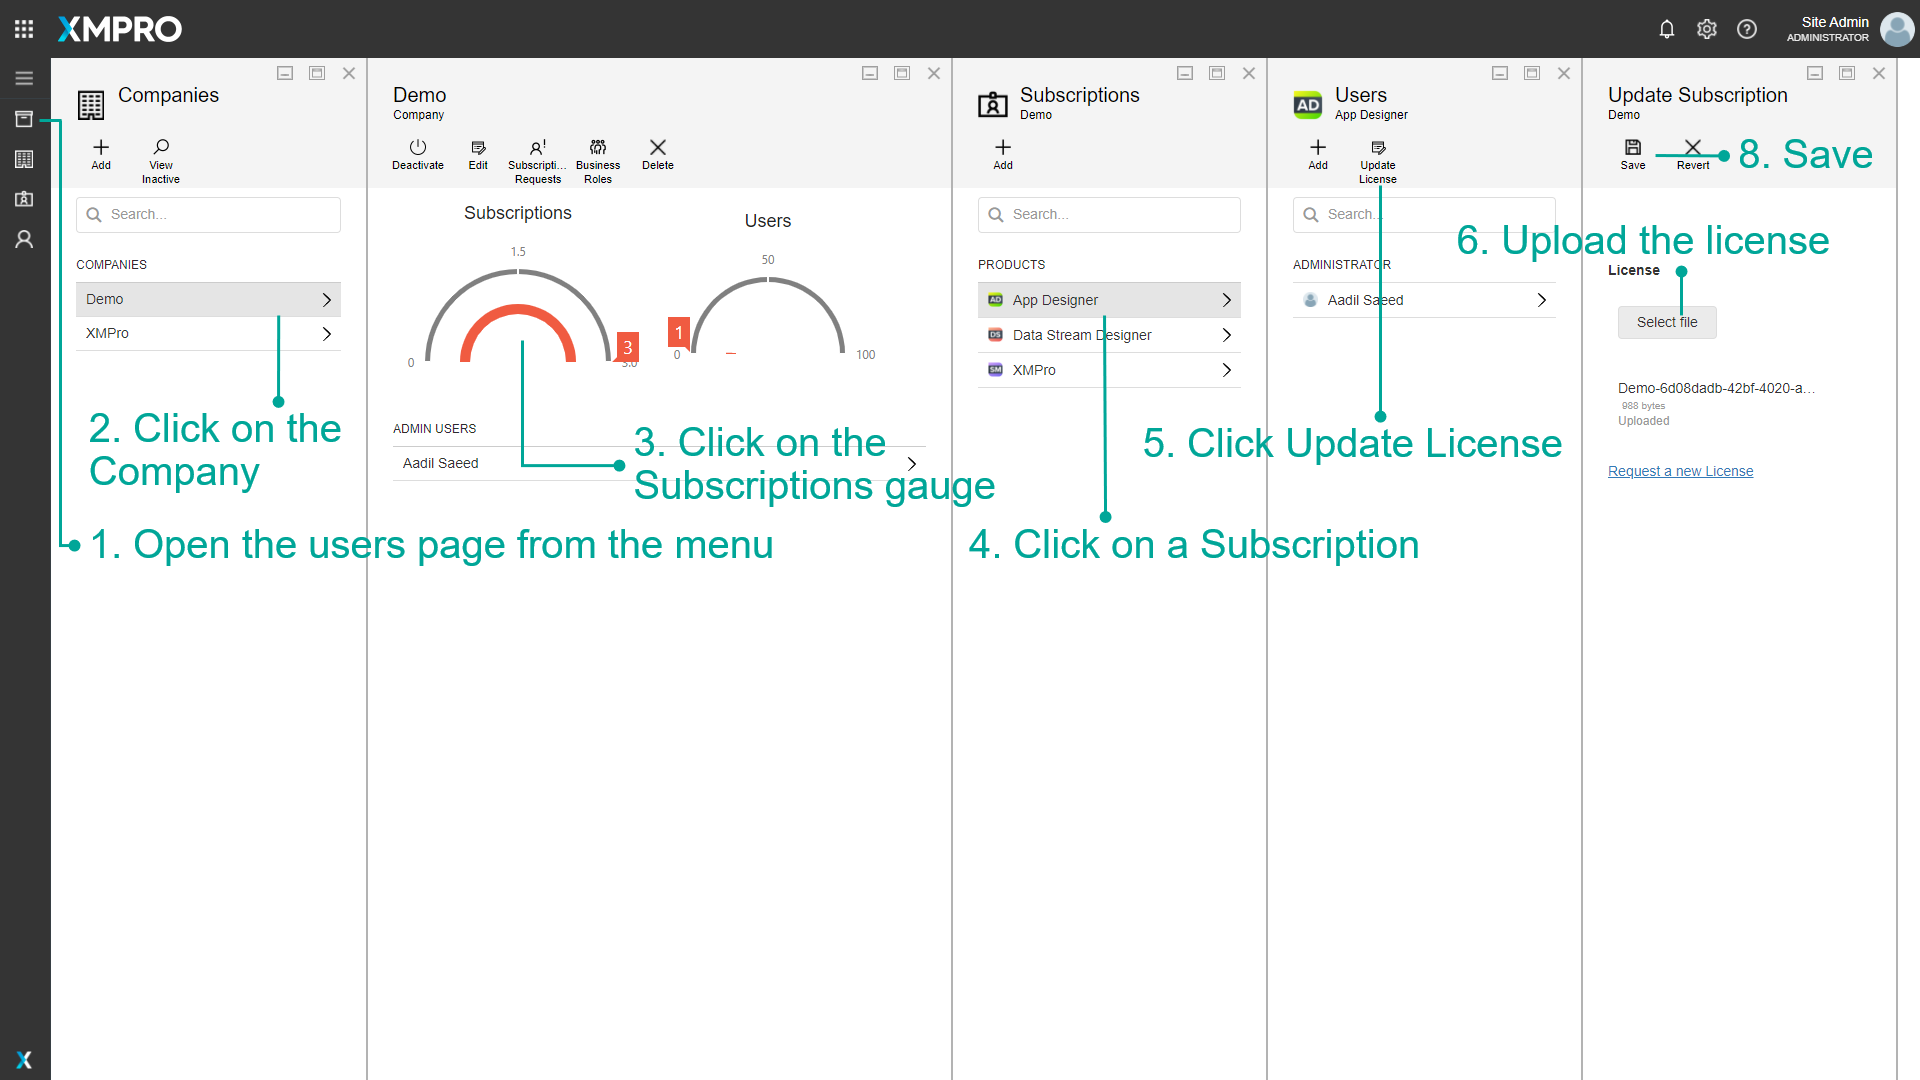Click the AD App Designer header icon
This screenshot has width=1920, height=1080.
pos(1308,104)
